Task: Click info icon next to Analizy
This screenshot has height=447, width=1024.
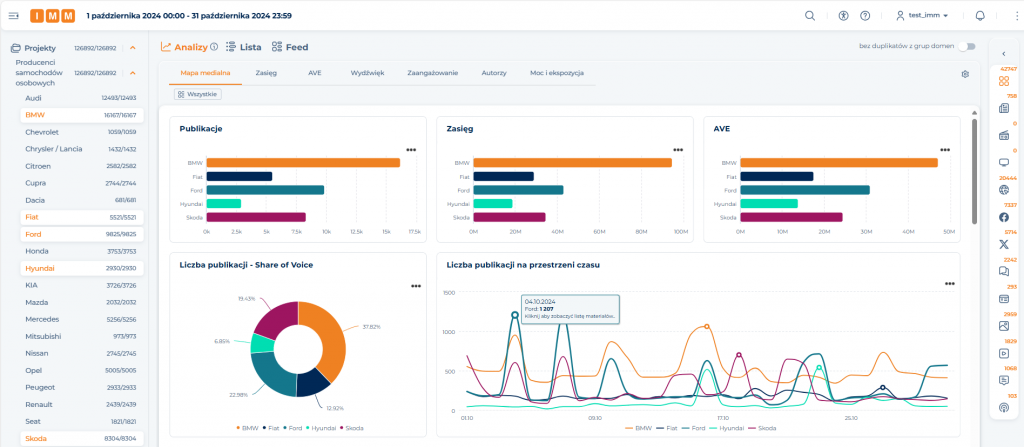Action: [x=214, y=47]
